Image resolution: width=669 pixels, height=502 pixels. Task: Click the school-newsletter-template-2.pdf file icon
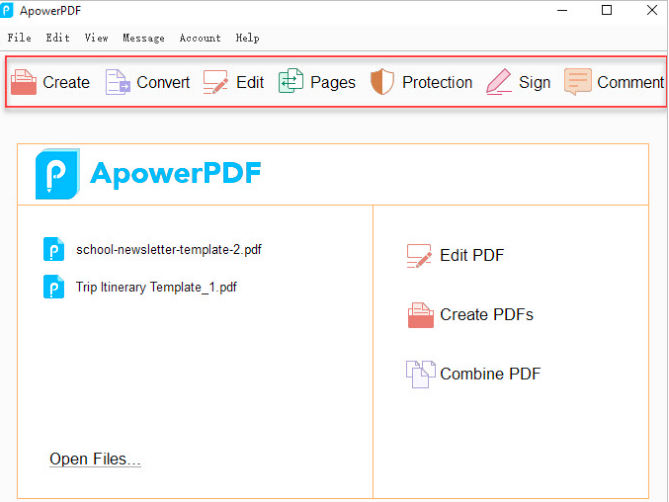[54, 249]
